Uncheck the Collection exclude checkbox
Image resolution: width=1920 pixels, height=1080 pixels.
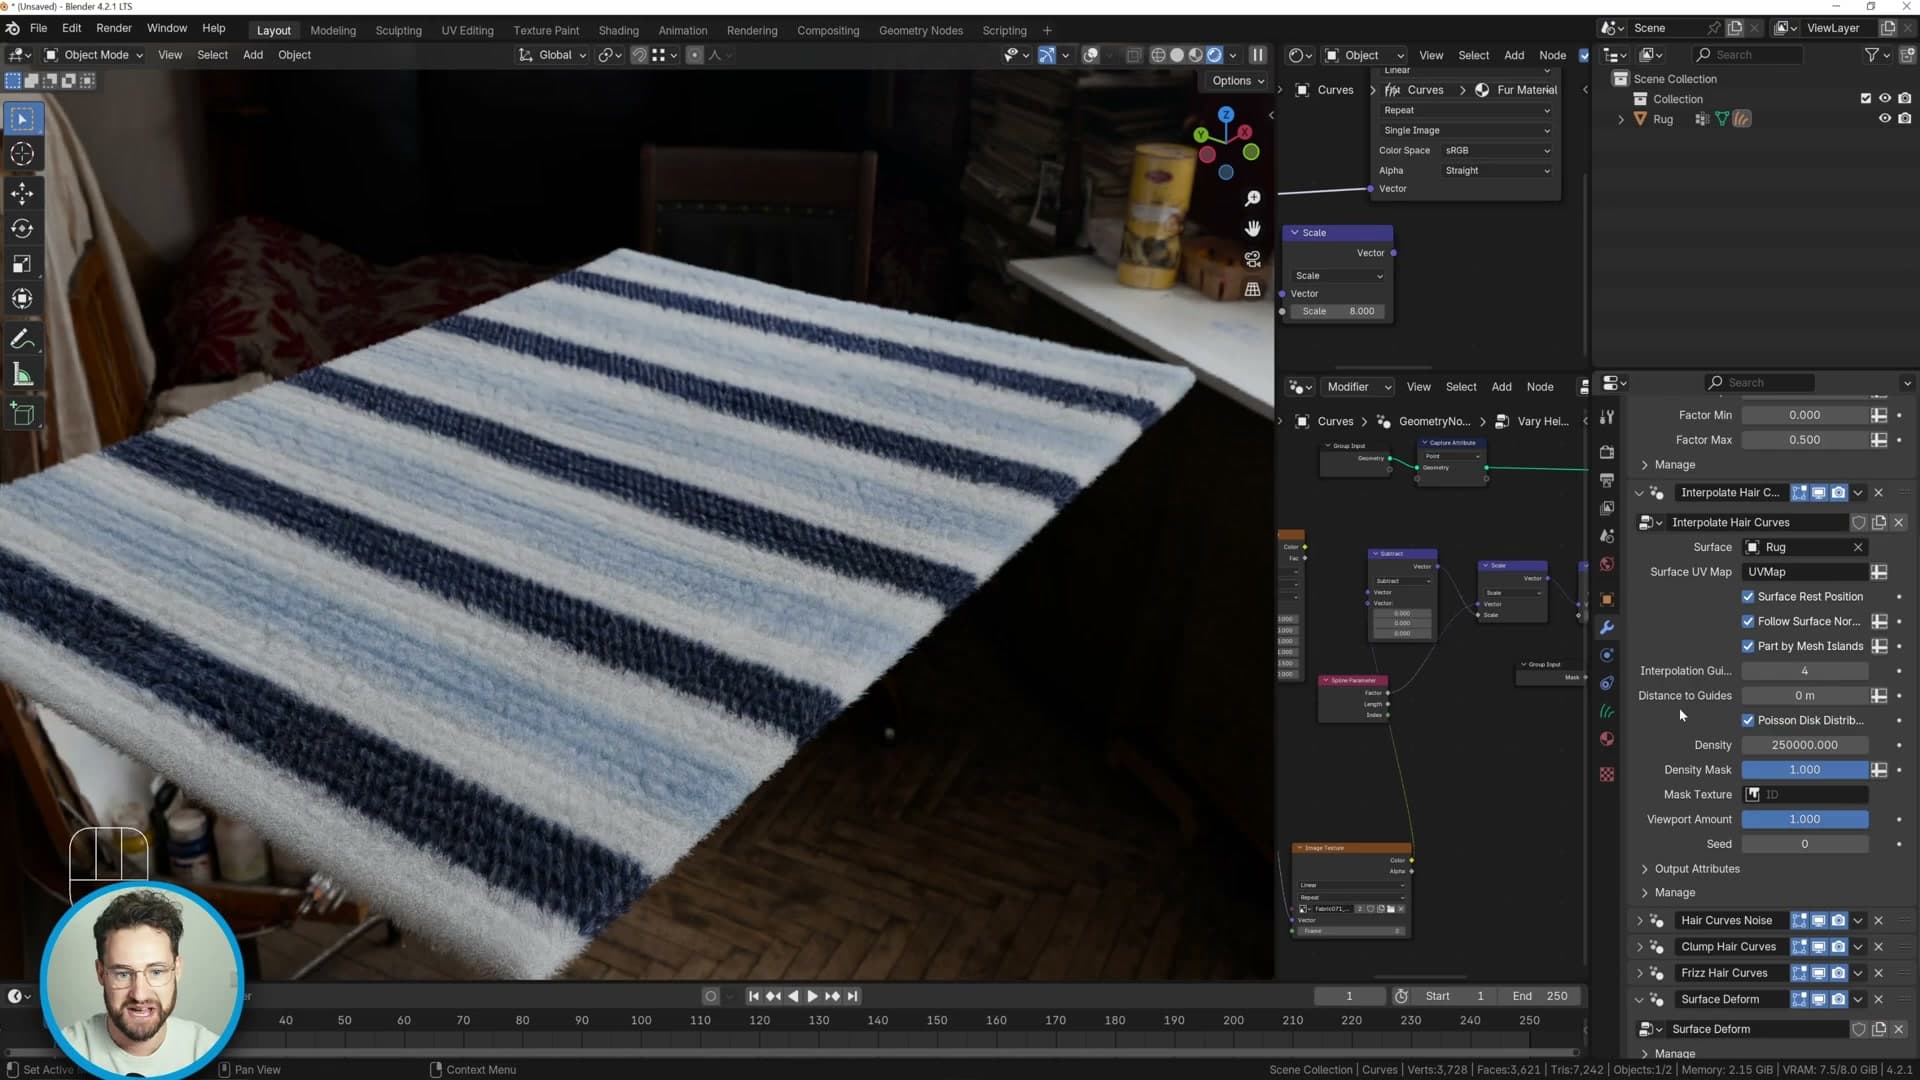coord(1865,99)
